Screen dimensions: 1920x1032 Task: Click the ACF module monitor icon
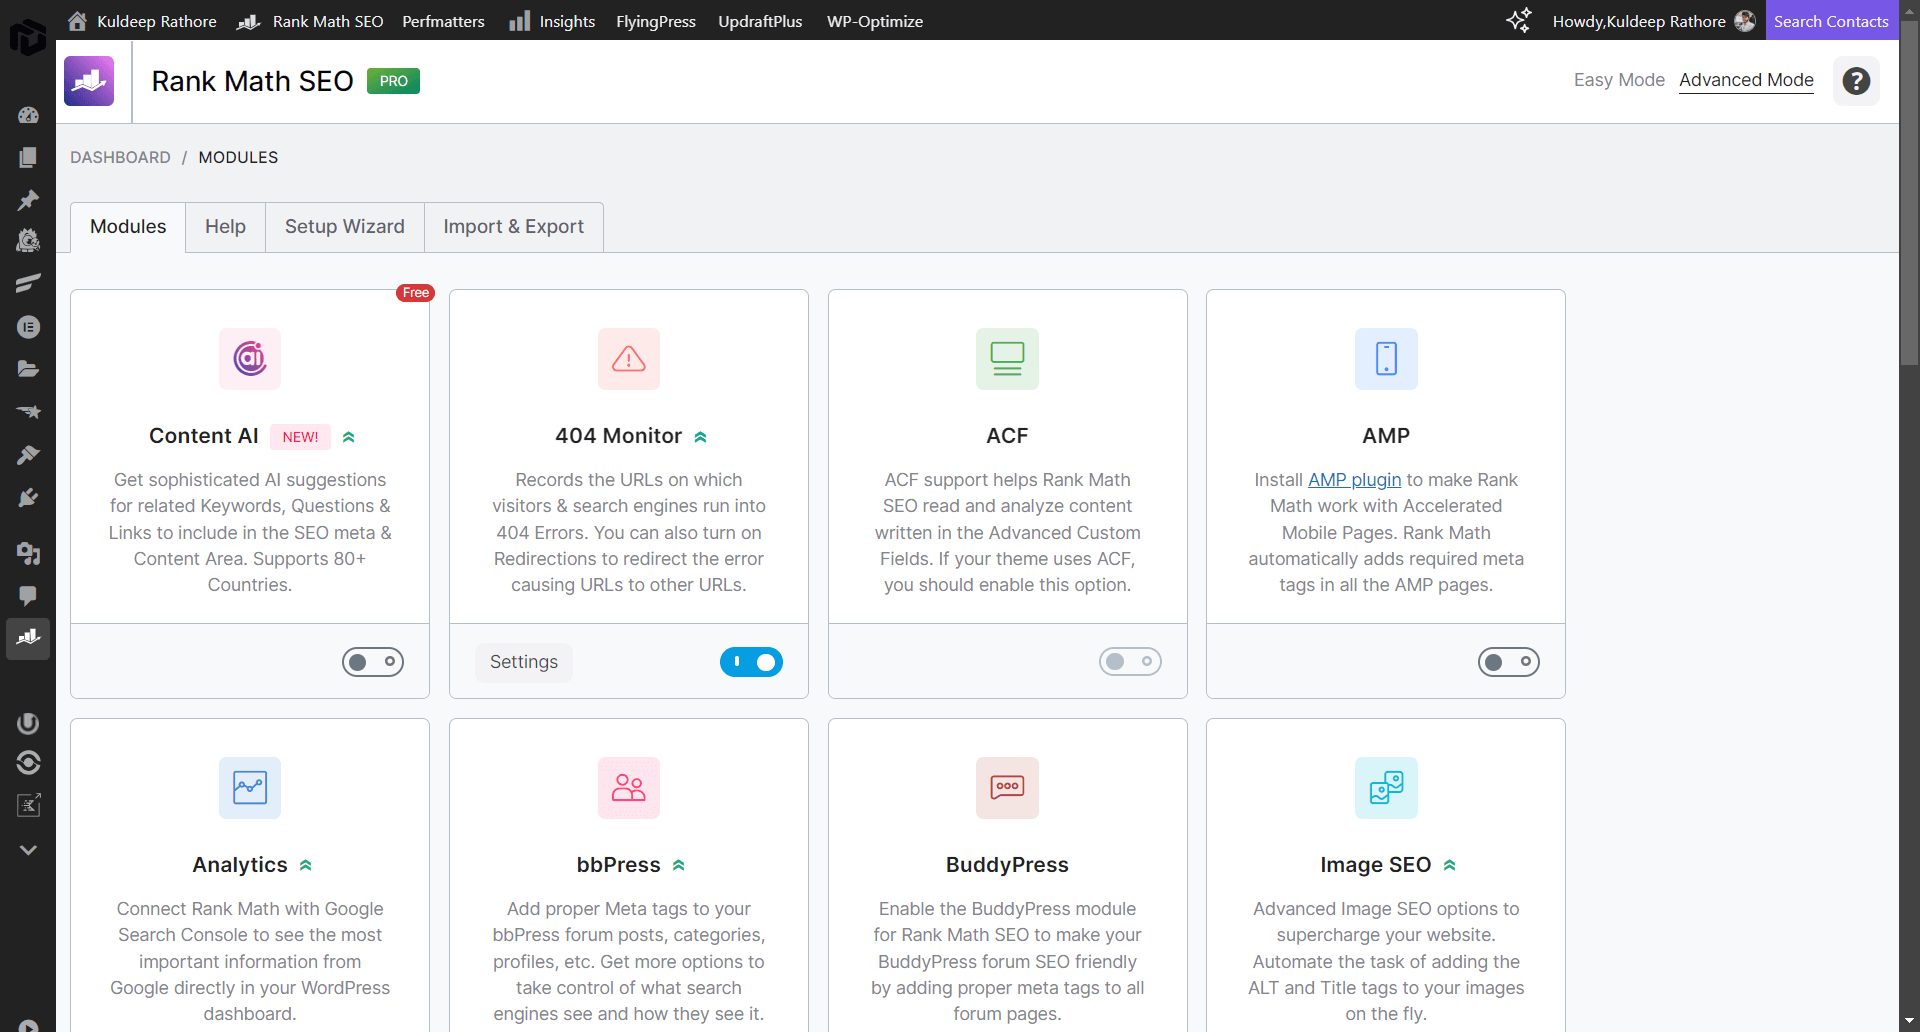pyautogui.click(x=1007, y=358)
